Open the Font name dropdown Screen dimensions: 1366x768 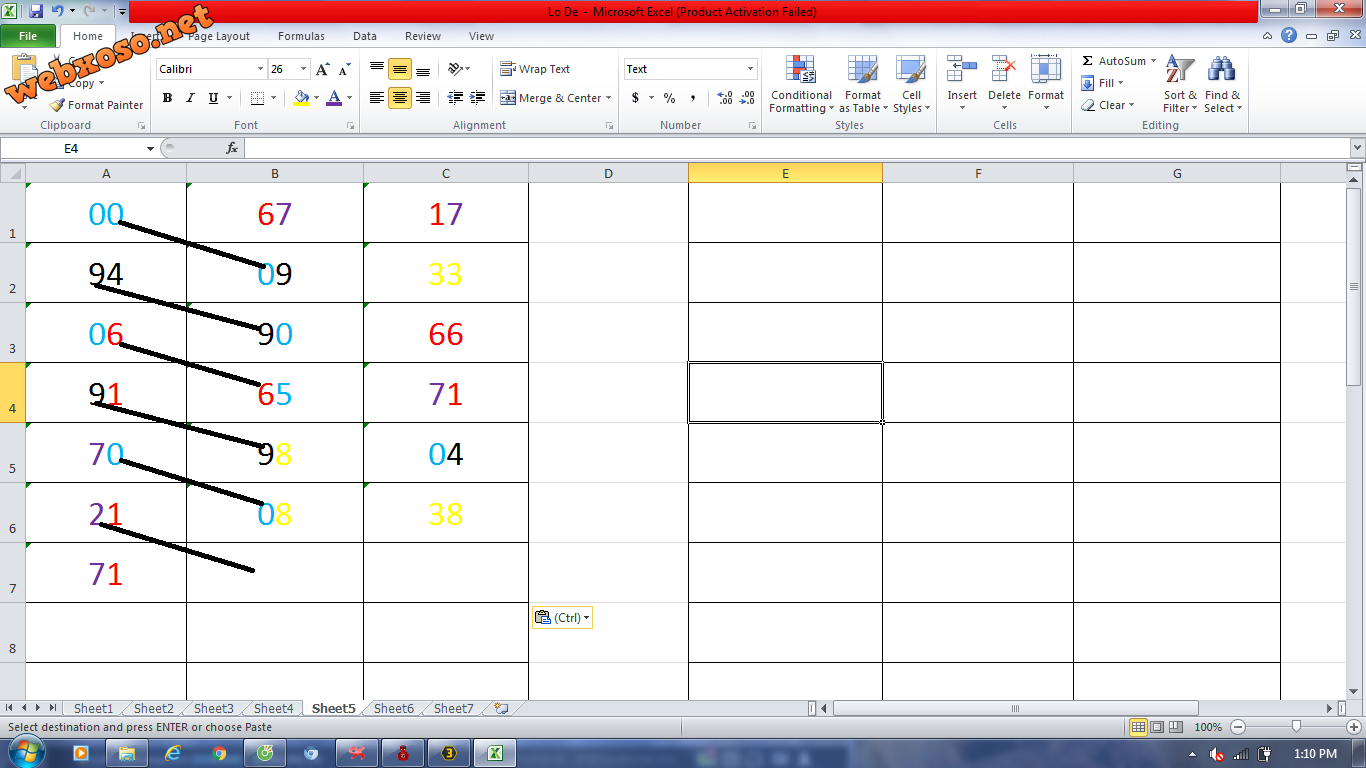(x=260, y=69)
